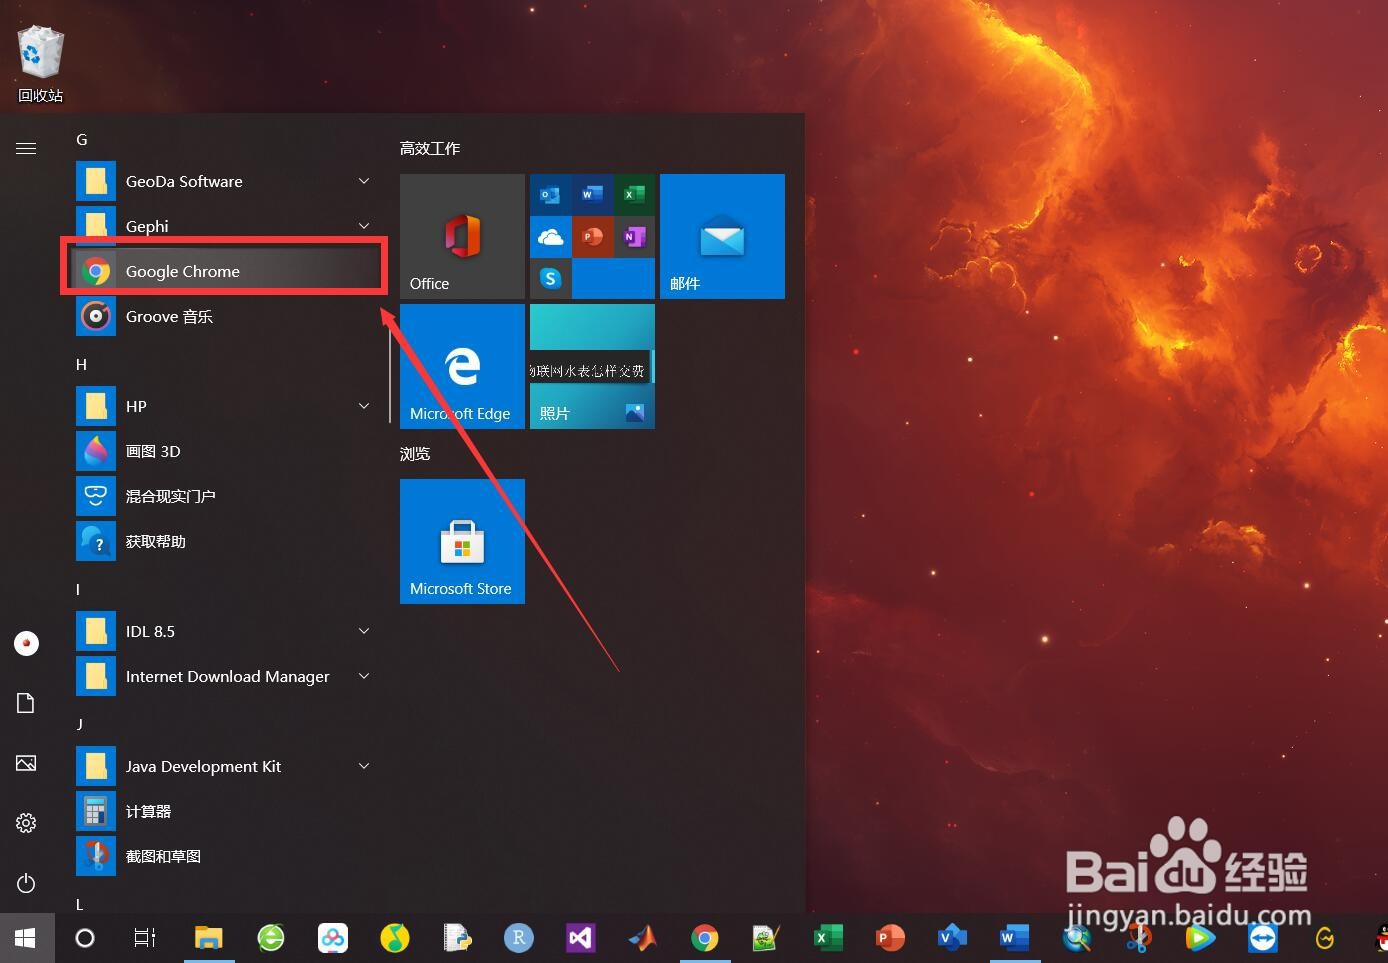The image size is (1388, 963).
Task: Open Documents from the Start sidebar
Action: (x=26, y=703)
